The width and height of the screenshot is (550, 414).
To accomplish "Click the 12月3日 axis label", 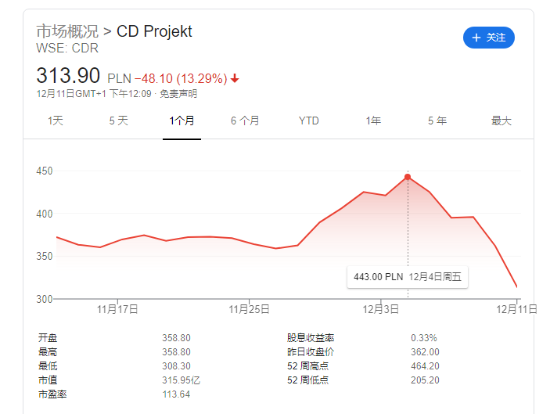I will 381,309.
